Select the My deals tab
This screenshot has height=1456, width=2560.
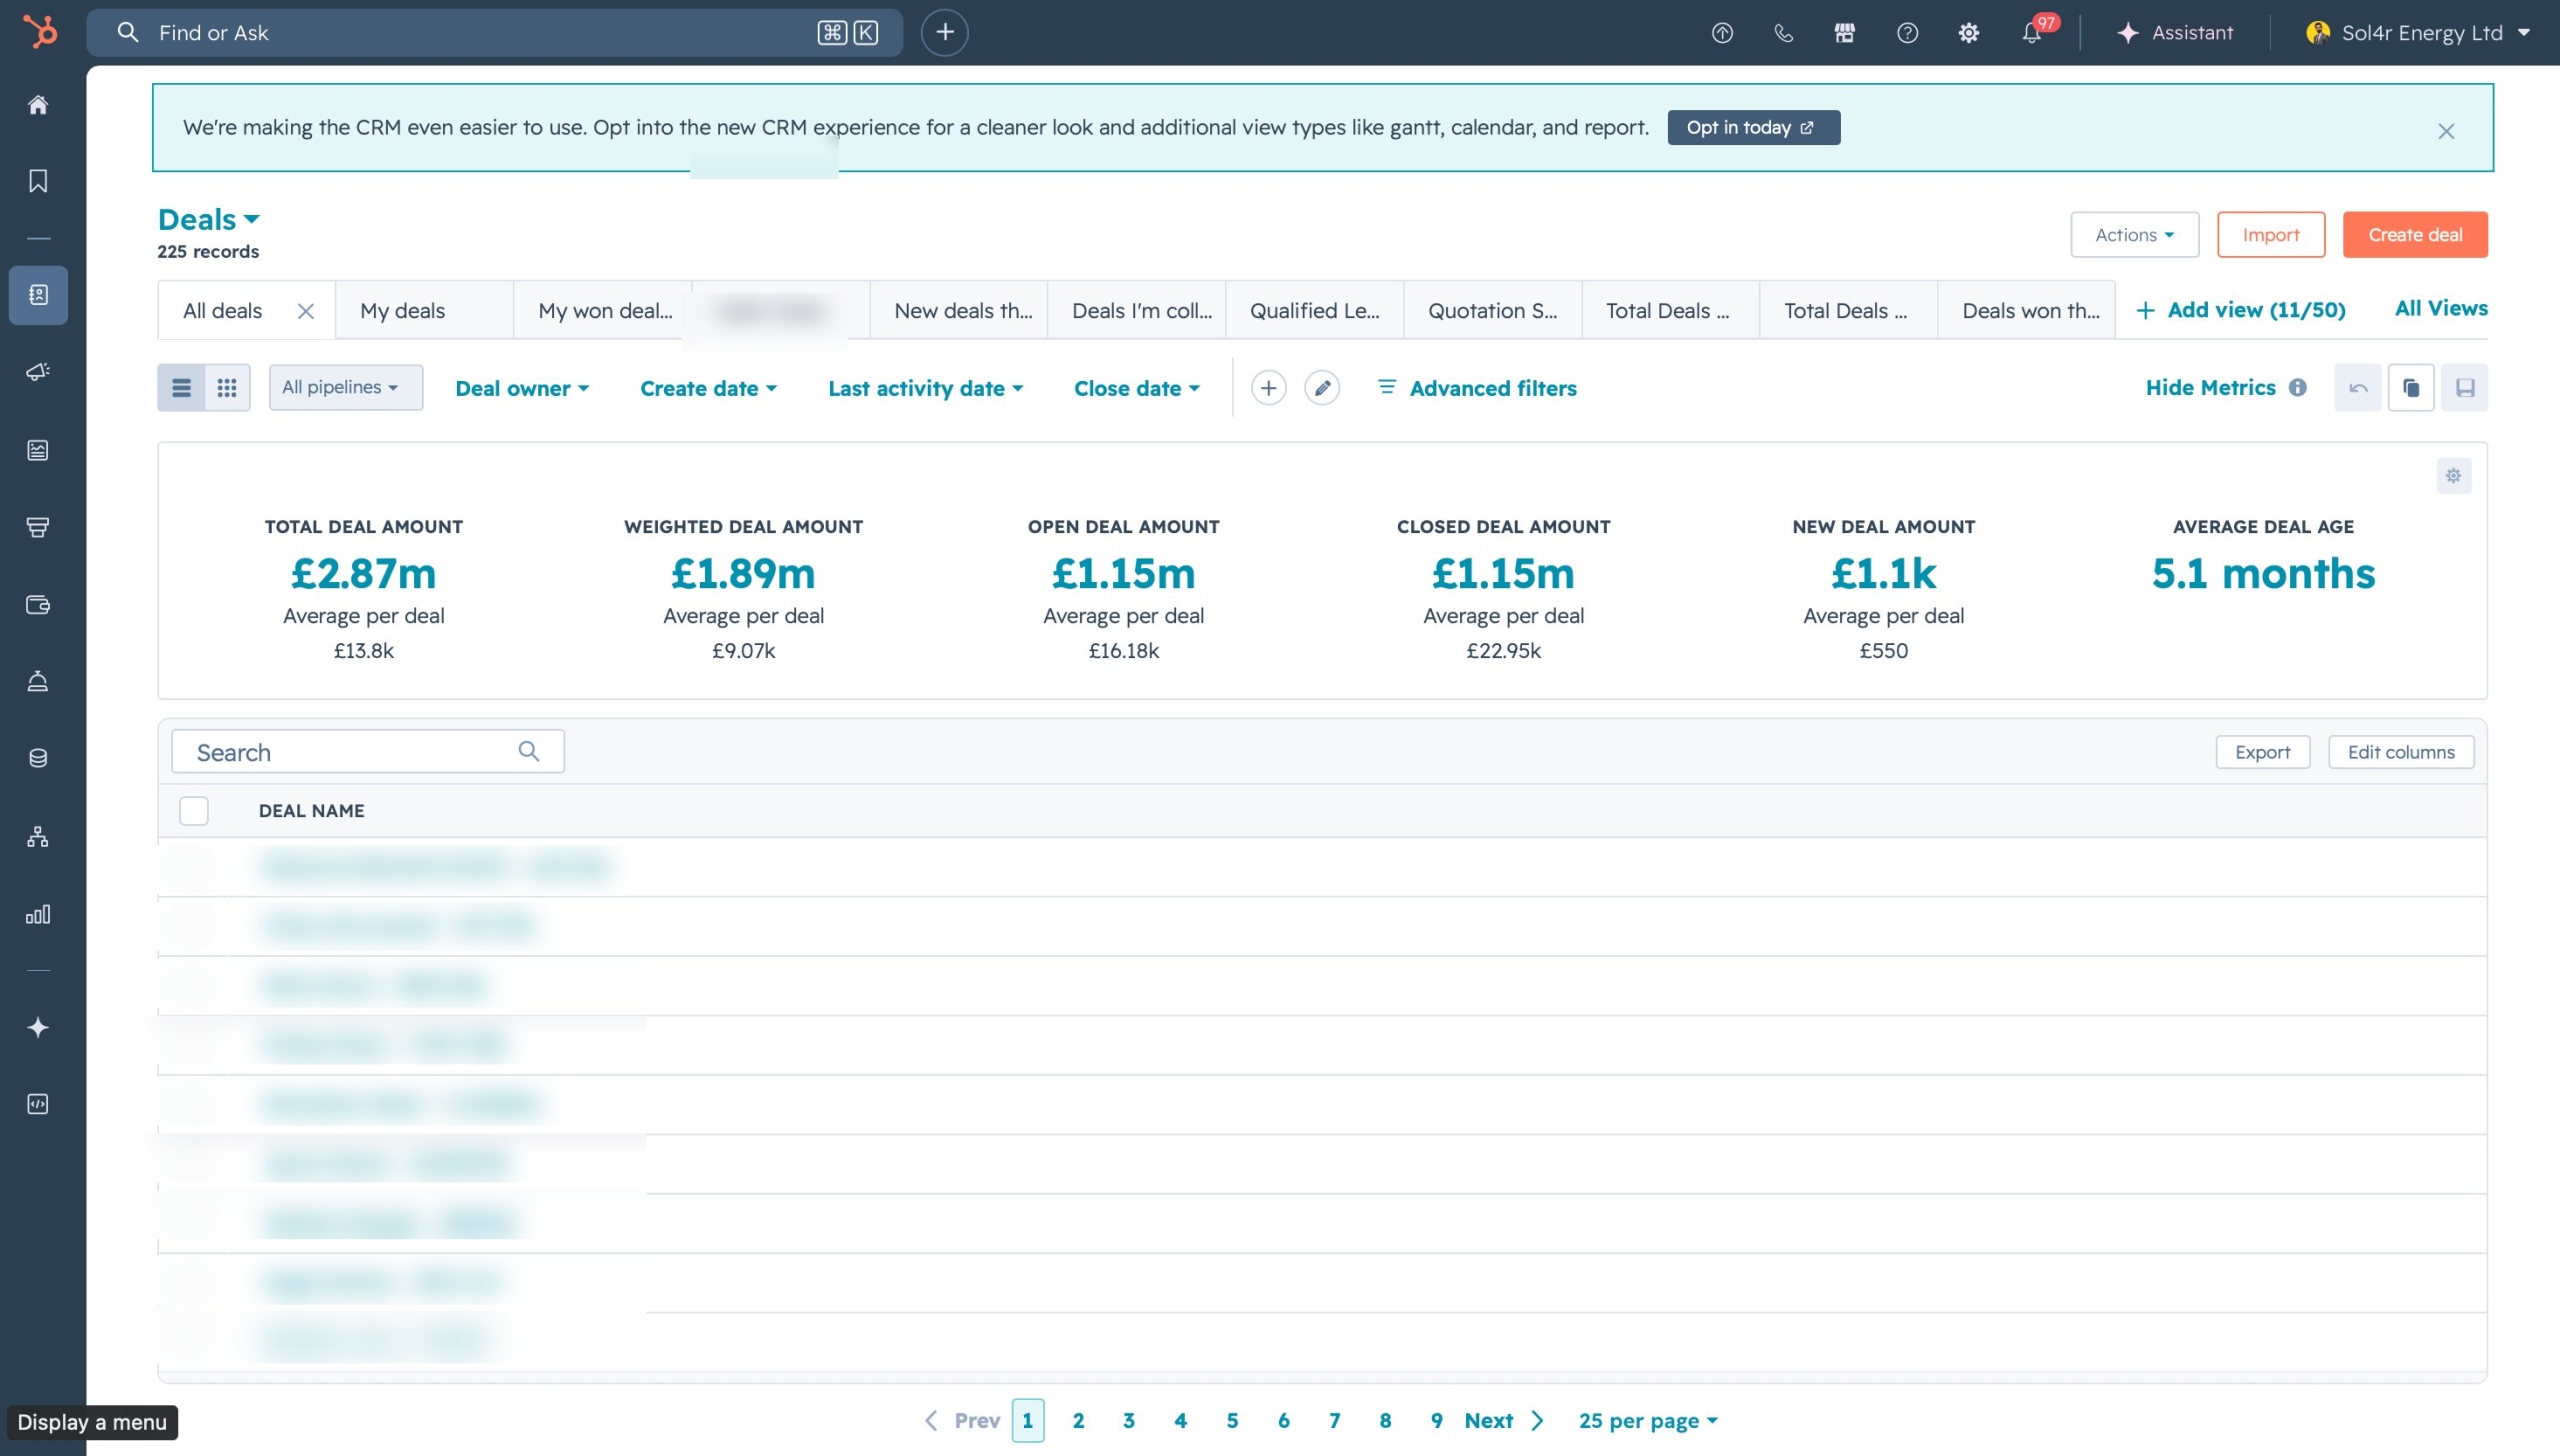pos(424,311)
